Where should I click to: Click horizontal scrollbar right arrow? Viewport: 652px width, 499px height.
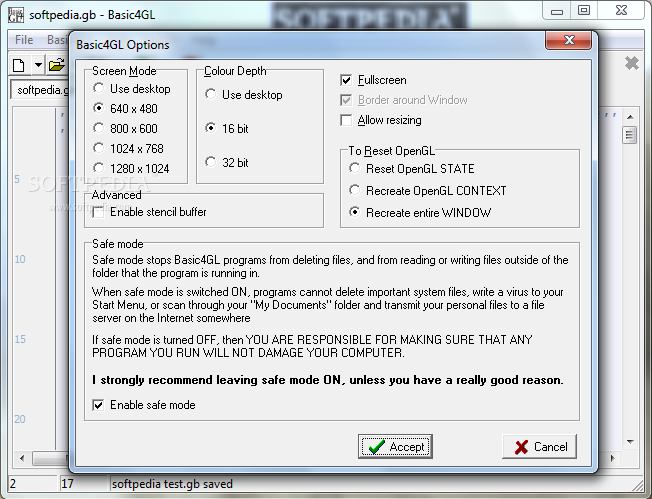coord(613,459)
